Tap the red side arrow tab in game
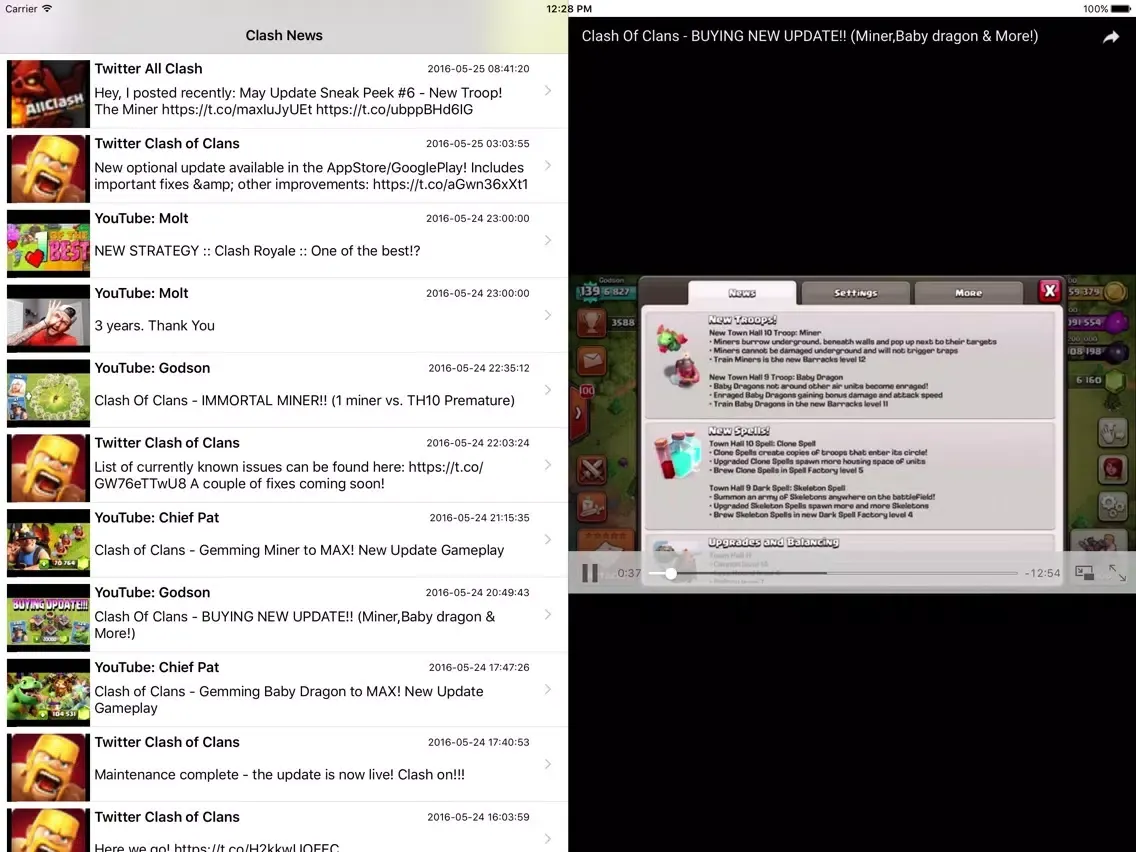Image resolution: width=1136 pixels, height=852 pixels. coord(579,413)
